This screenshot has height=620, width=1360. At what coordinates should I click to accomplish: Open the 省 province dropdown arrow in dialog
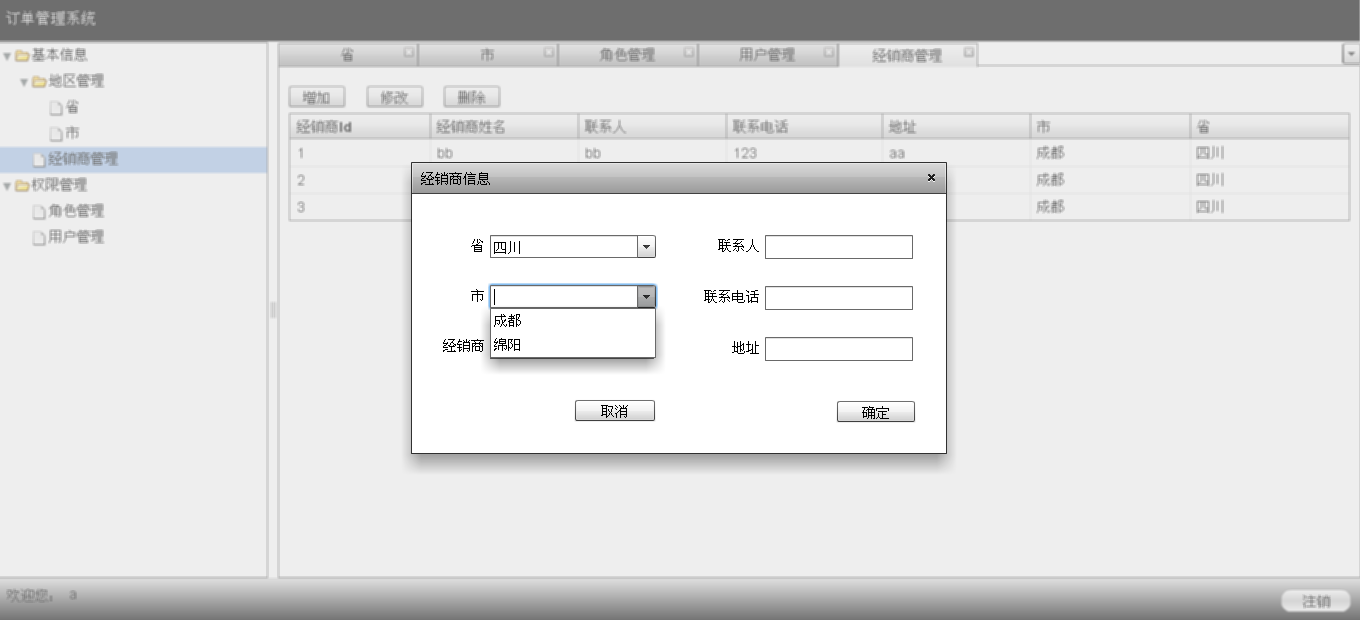pyautogui.click(x=646, y=247)
